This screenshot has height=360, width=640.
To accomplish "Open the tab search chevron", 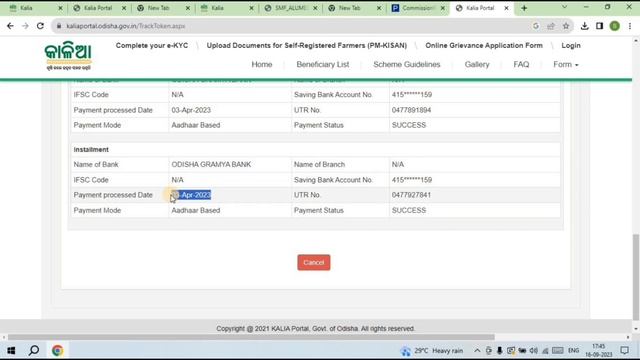I will pyautogui.click(x=564, y=7).
